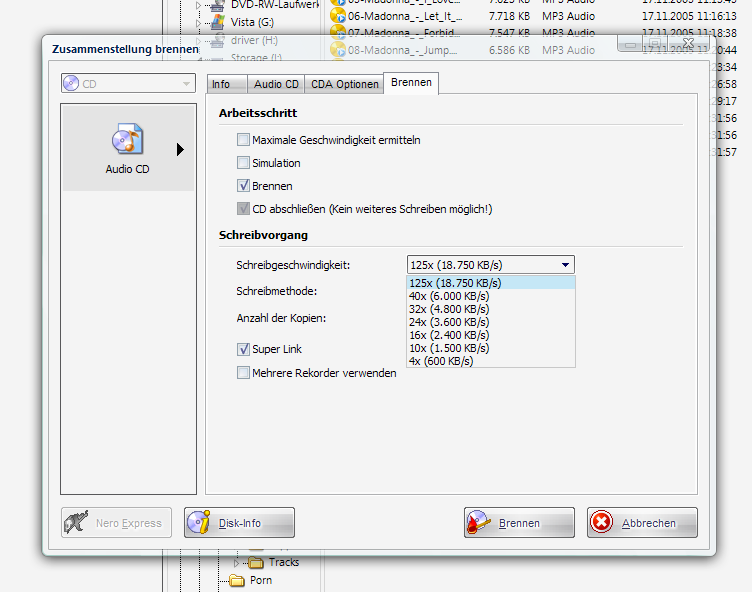Click the Porn folder icon
The height and width of the screenshot is (592, 752).
(x=237, y=580)
